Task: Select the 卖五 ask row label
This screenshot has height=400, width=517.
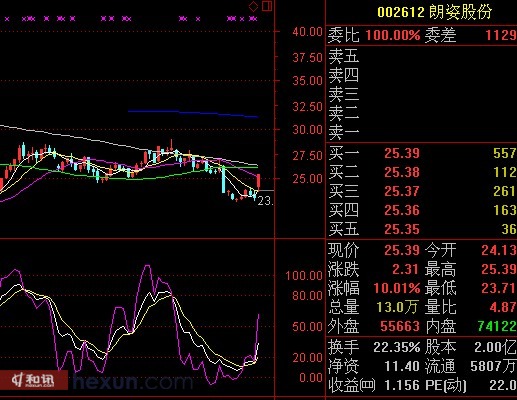Action: [344, 56]
